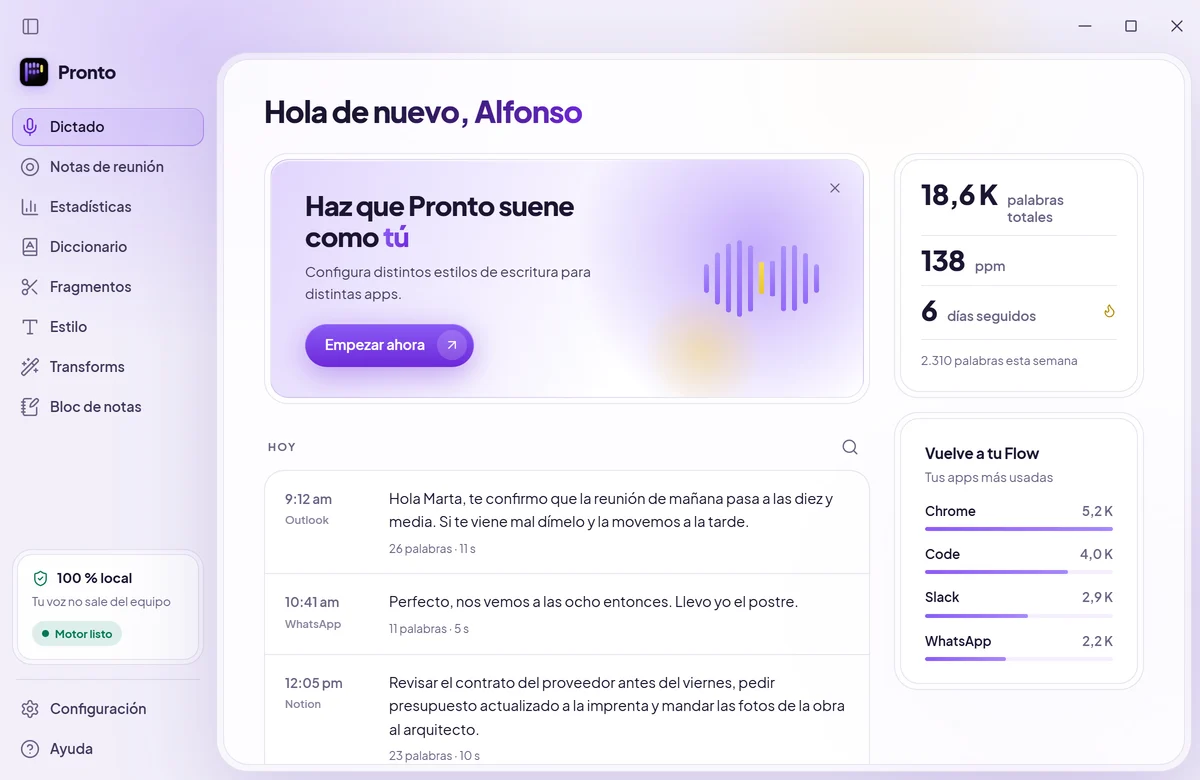Open Transforms from the sidebar
1200x780 pixels.
pos(108,367)
